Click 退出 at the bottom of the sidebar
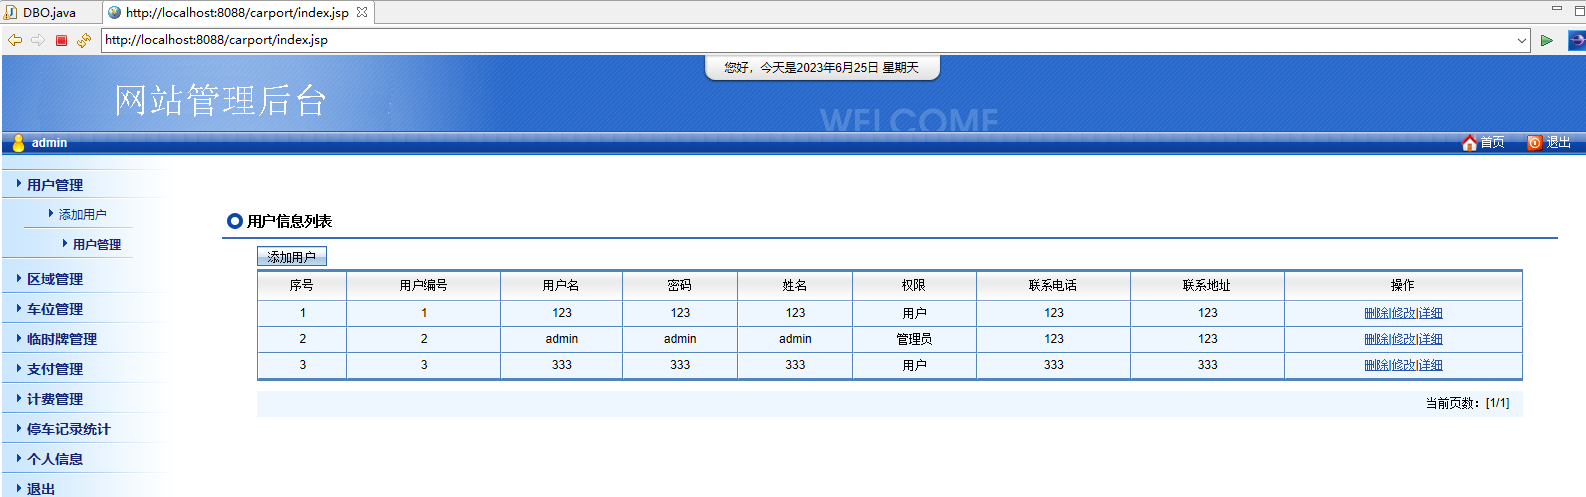The image size is (1586, 497). click(41, 489)
